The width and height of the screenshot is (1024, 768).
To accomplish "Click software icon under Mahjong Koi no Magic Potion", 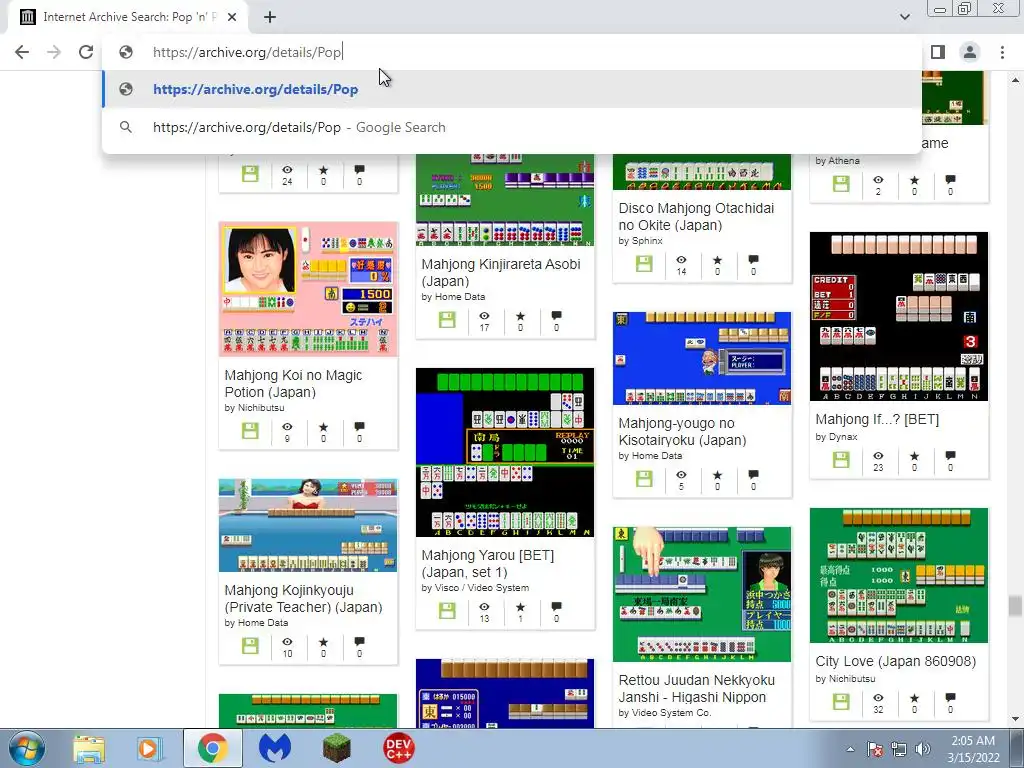I will 250,430.
